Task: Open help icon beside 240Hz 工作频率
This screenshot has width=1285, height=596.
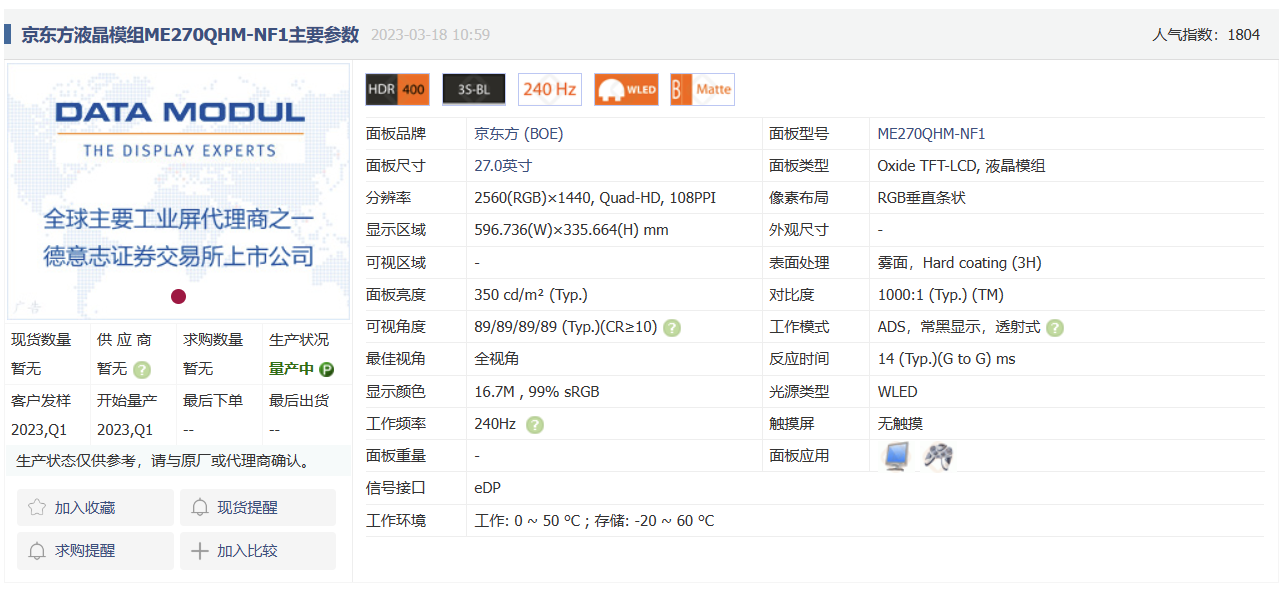Action: pos(535,425)
